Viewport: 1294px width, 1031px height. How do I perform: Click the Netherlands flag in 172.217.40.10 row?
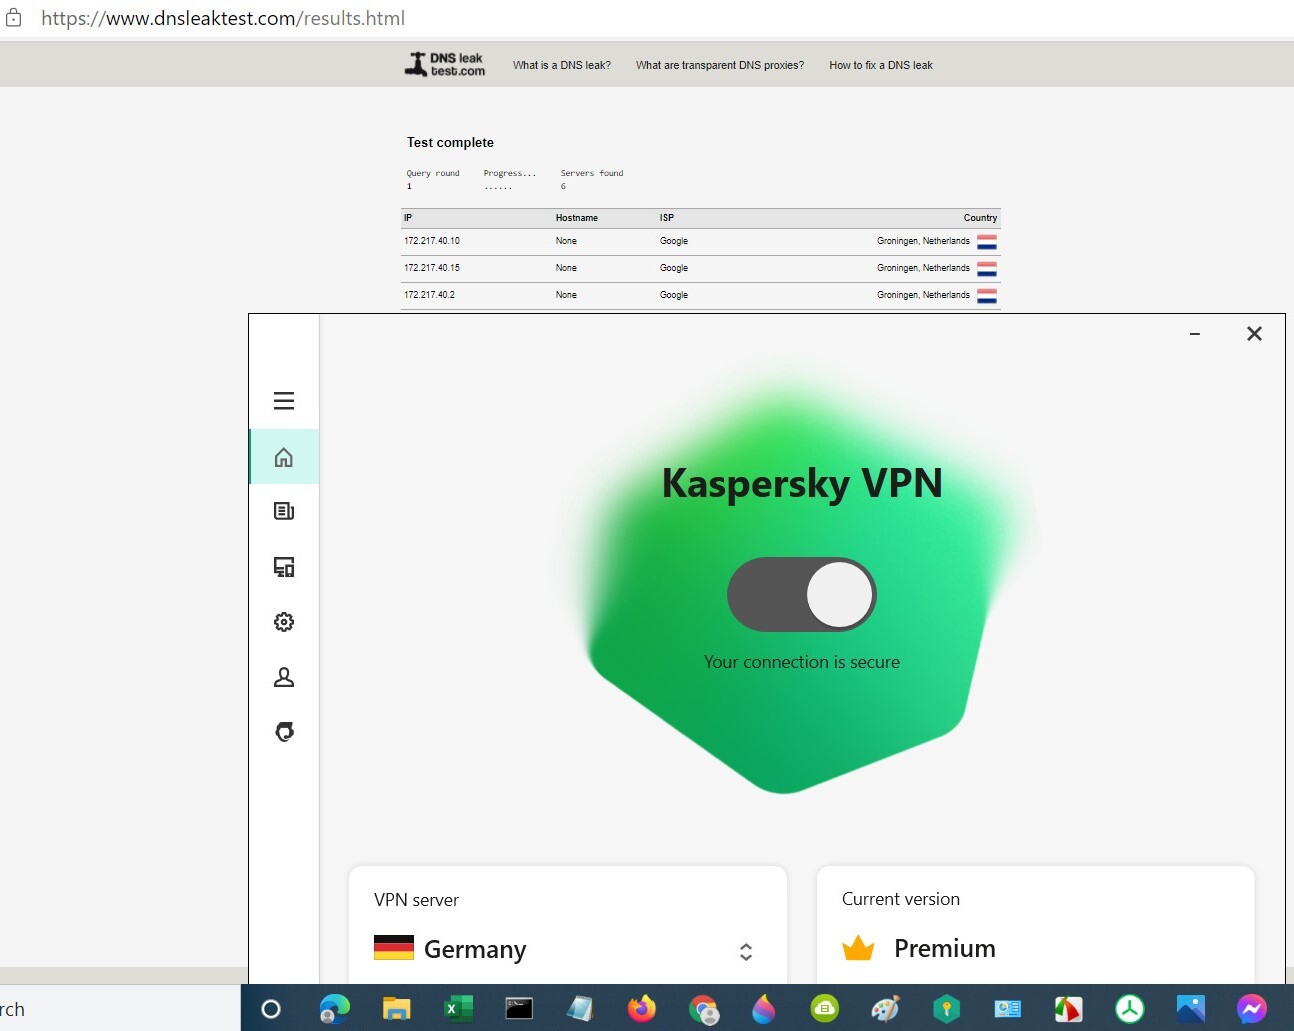pyautogui.click(x=987, y=242)
